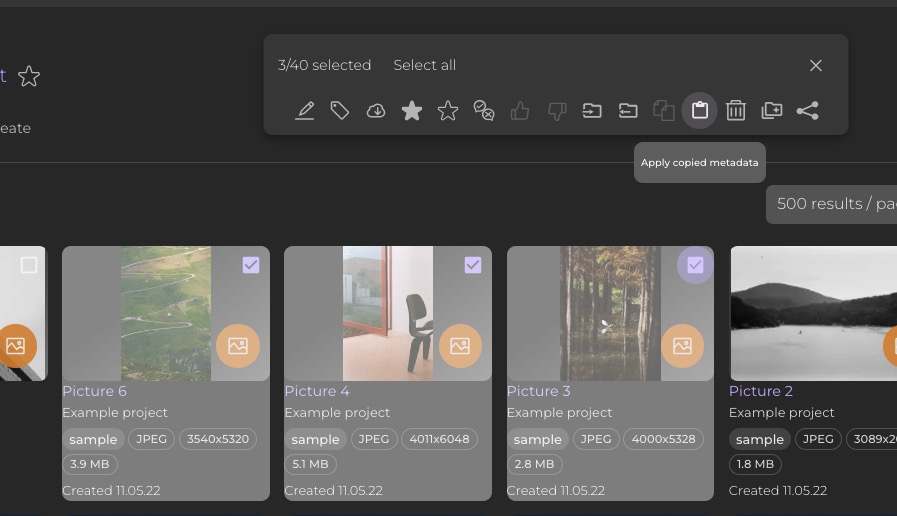Open the Picture 2 title link
Screen dimensions: 897x516
point(760,391)
